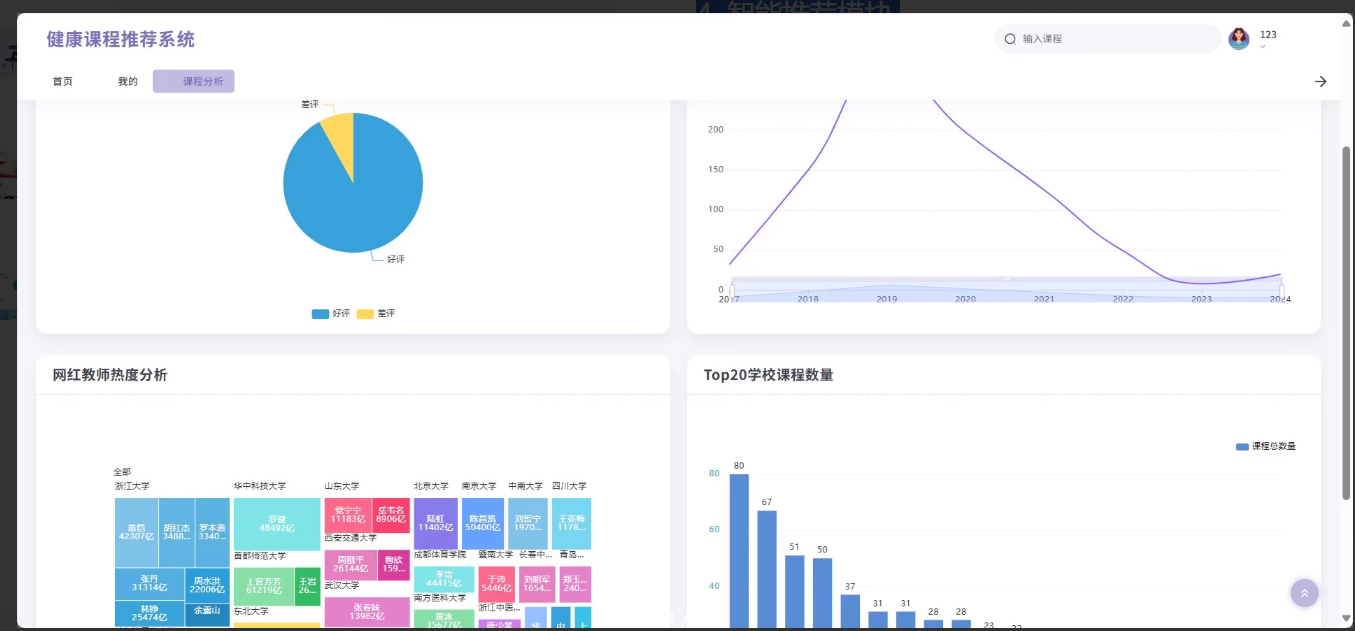
Task: Click the left handle of the year zoom slider
Action: 732,291
